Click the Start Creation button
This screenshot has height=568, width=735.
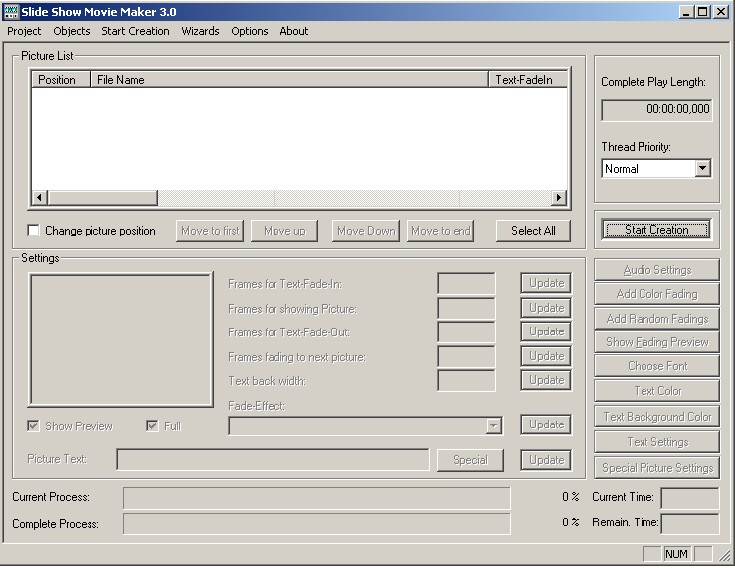tap(657, 230)
